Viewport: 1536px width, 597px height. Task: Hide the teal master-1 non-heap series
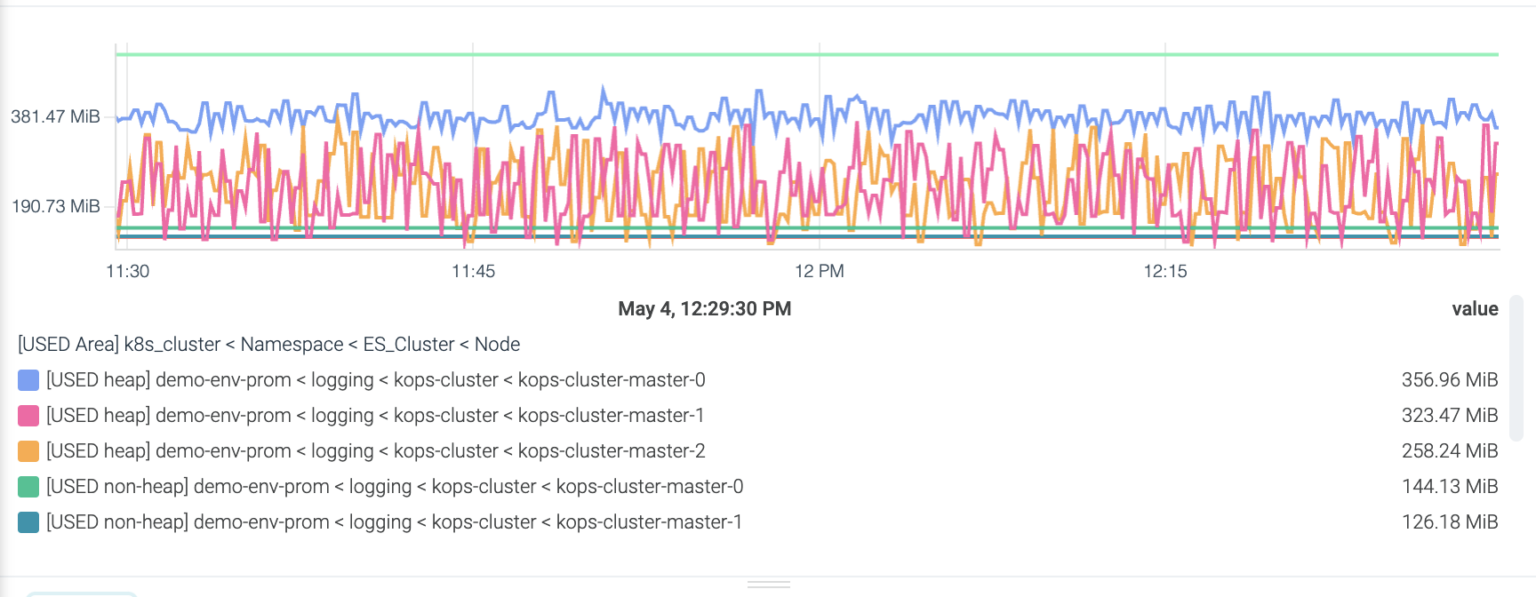point(26,521)
